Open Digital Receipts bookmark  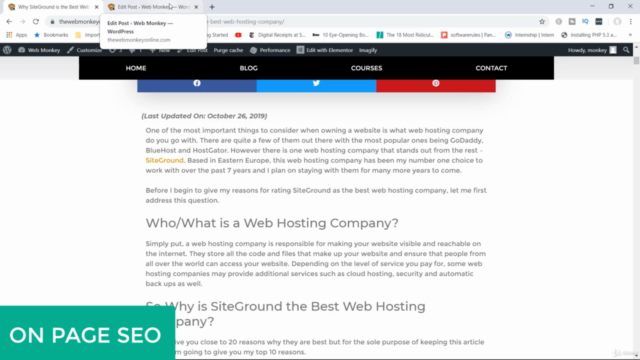[x=277, y=35]
